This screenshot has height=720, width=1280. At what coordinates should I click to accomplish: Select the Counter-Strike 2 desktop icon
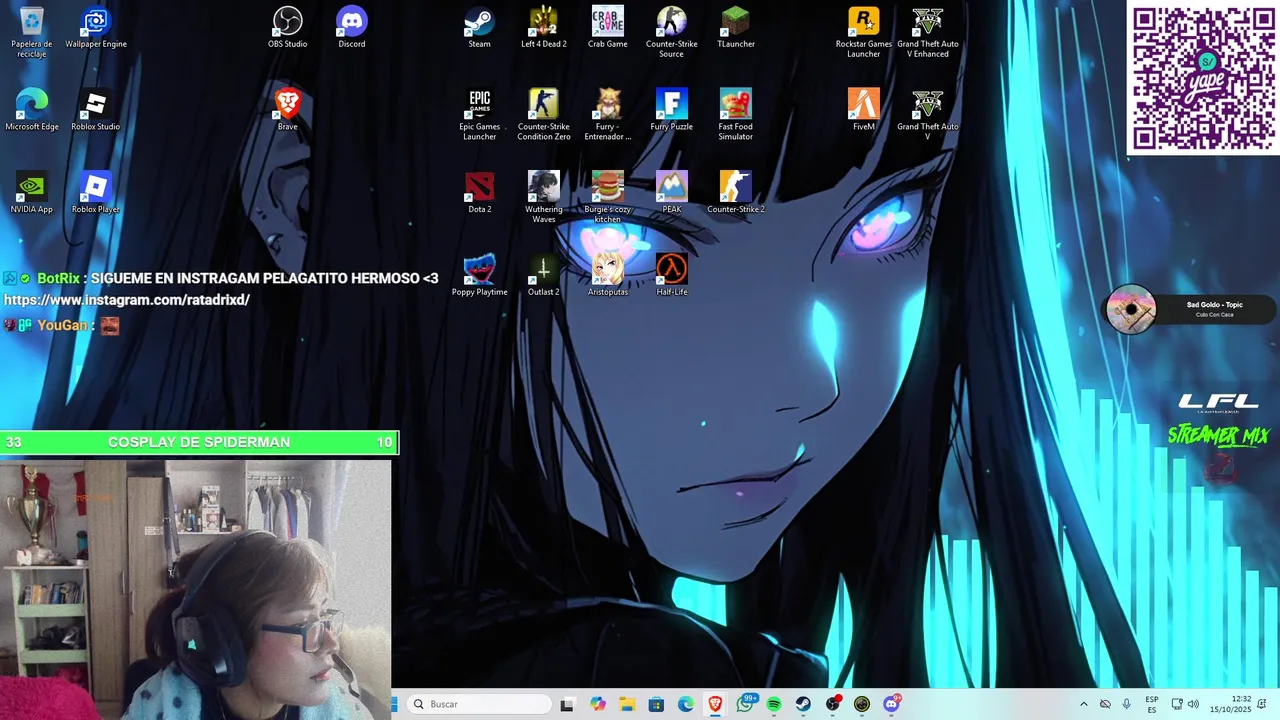coord(736,193)
